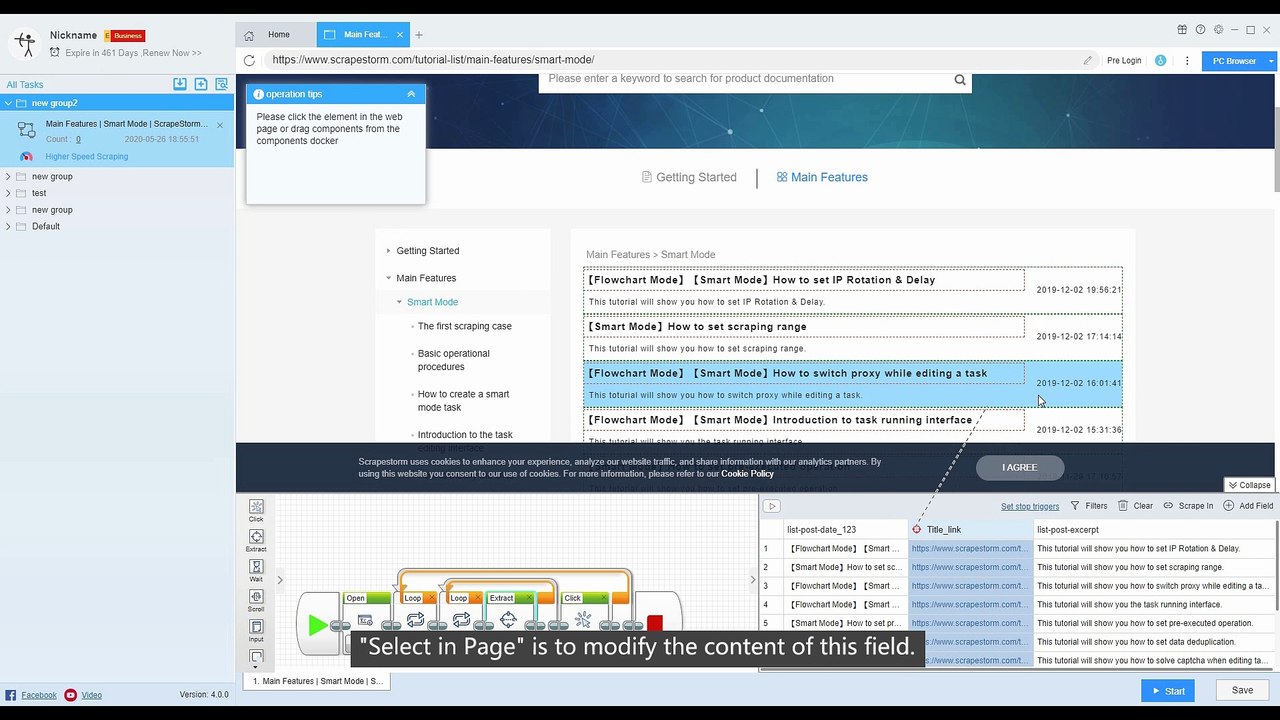Screen dimensions: 1280x720
Task: Select the Extract component in the docker
Action: (x=256, y=540)
